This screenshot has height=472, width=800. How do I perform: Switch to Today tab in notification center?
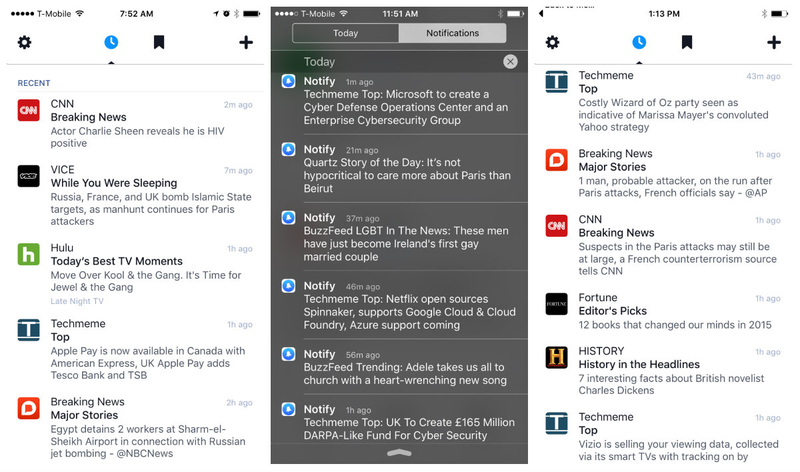pyautogui.click(x=345, y=33)
